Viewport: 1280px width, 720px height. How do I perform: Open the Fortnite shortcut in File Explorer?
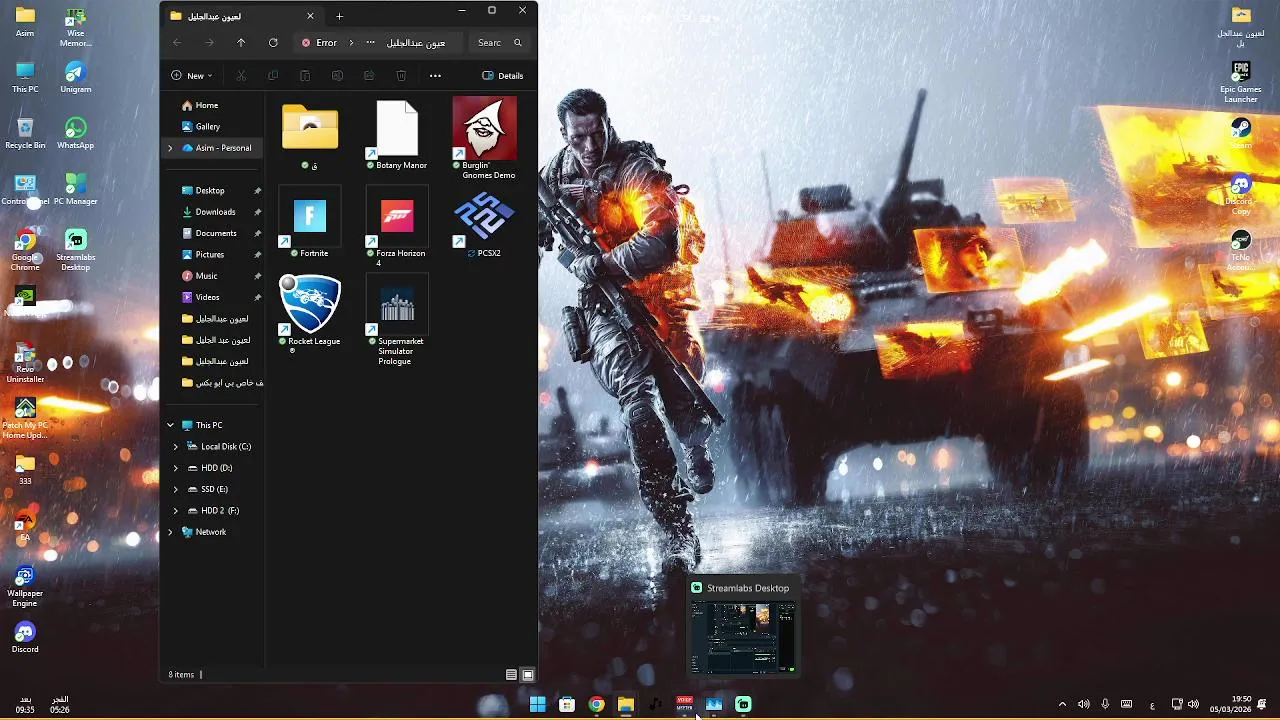[310, 224]
